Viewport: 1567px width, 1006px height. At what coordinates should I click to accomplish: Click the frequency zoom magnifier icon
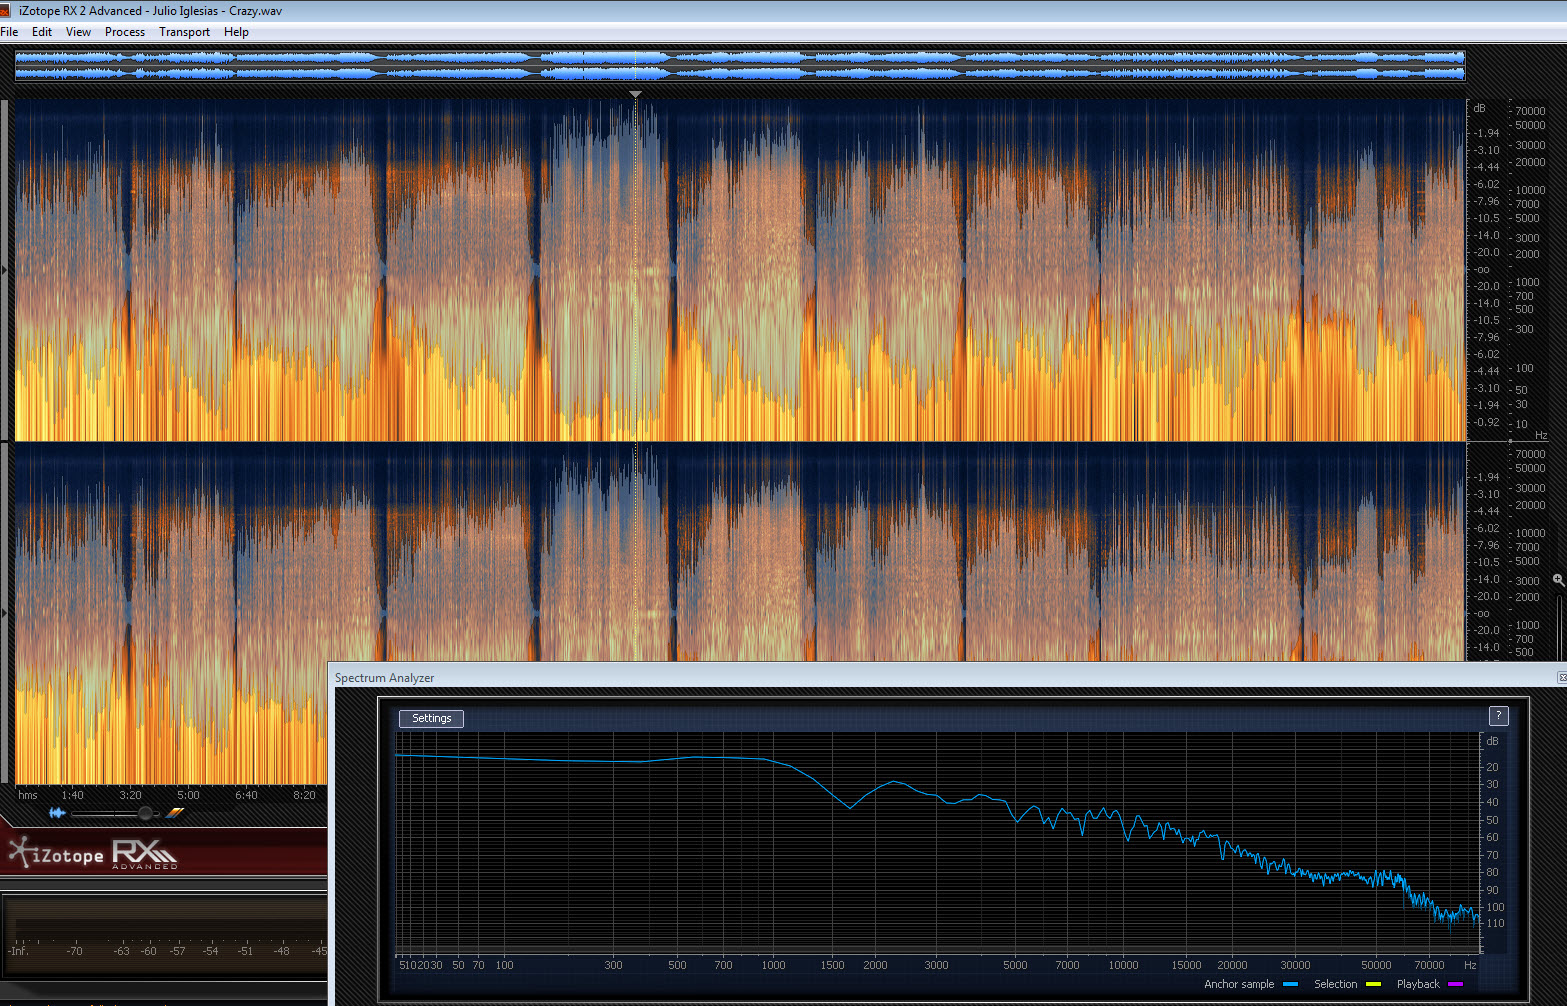[1558, 580]
